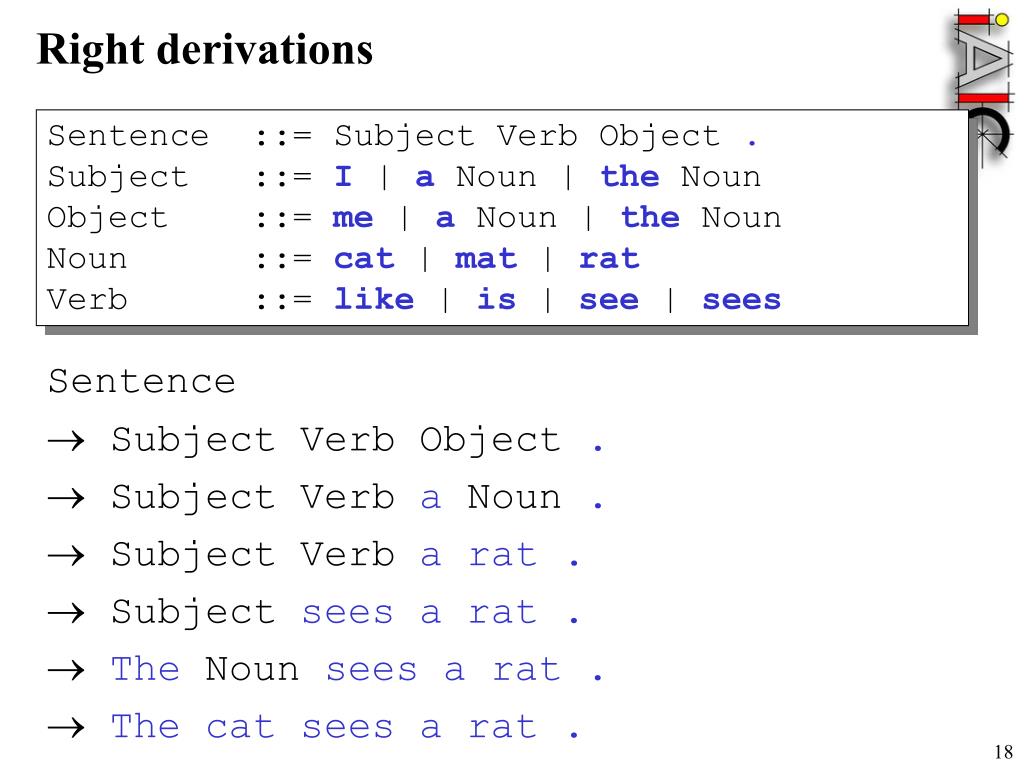Screen dimensions: 1024x768
Task: Click the blue word "sees" in the Verb rule
Action: (741, 300)
